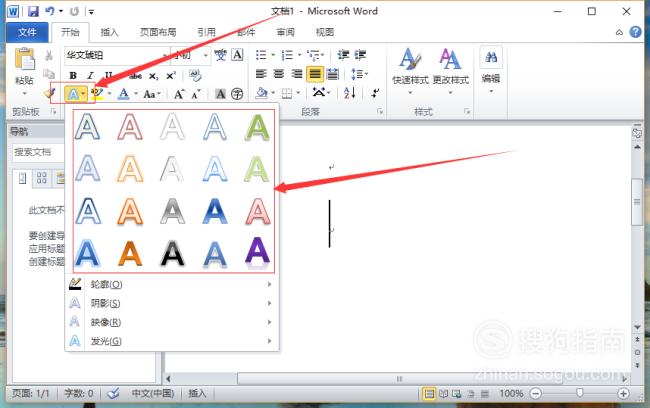Choose the purple A text effect
The width and height of the screenshot is (650, 408).
click(x=257, y=252)
